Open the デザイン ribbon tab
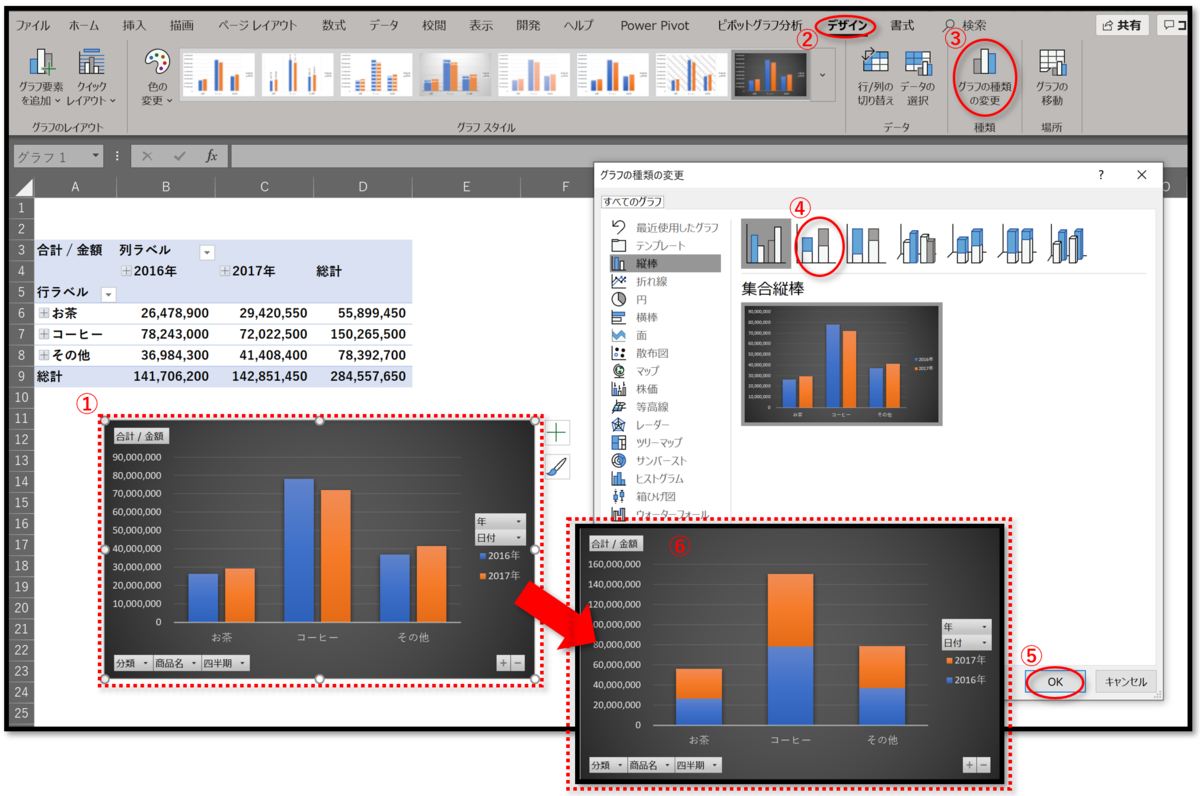This screenshot has width=1200, height=796. [x=848, y=25]
